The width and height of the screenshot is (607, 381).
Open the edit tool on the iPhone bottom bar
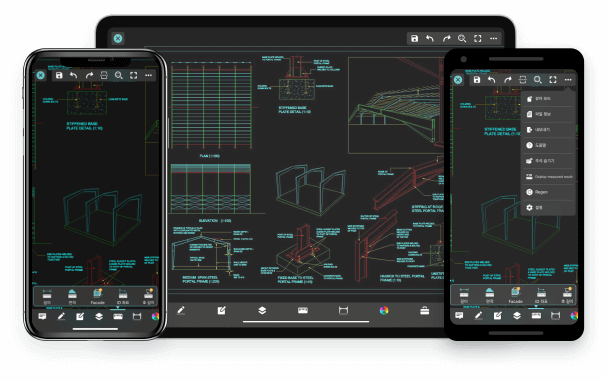coord(80,316)
